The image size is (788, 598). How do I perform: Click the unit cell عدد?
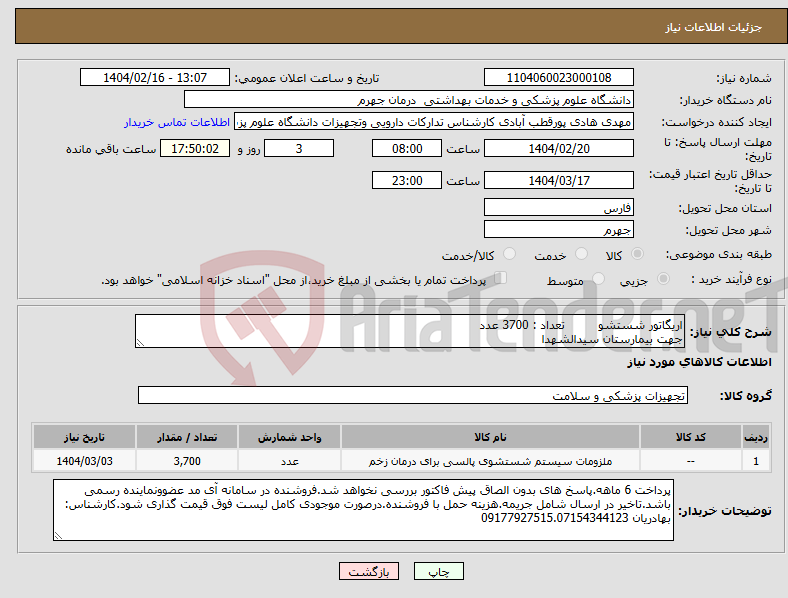(x=289, y=461)
